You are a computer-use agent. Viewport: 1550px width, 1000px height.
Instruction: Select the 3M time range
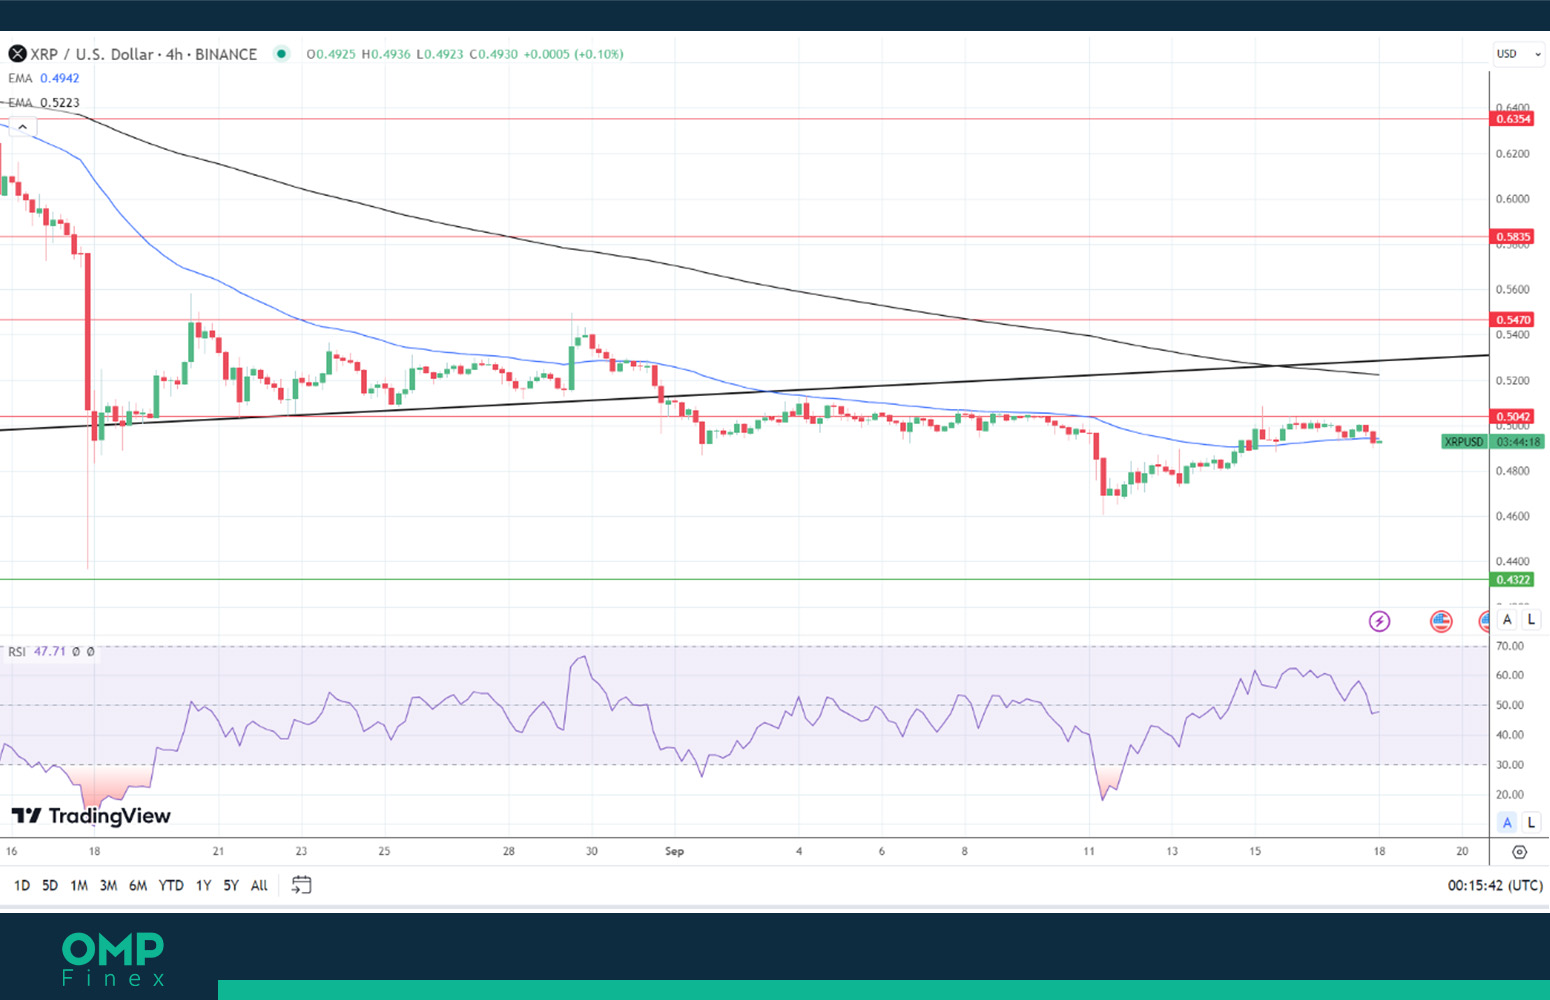coord(108,886)
